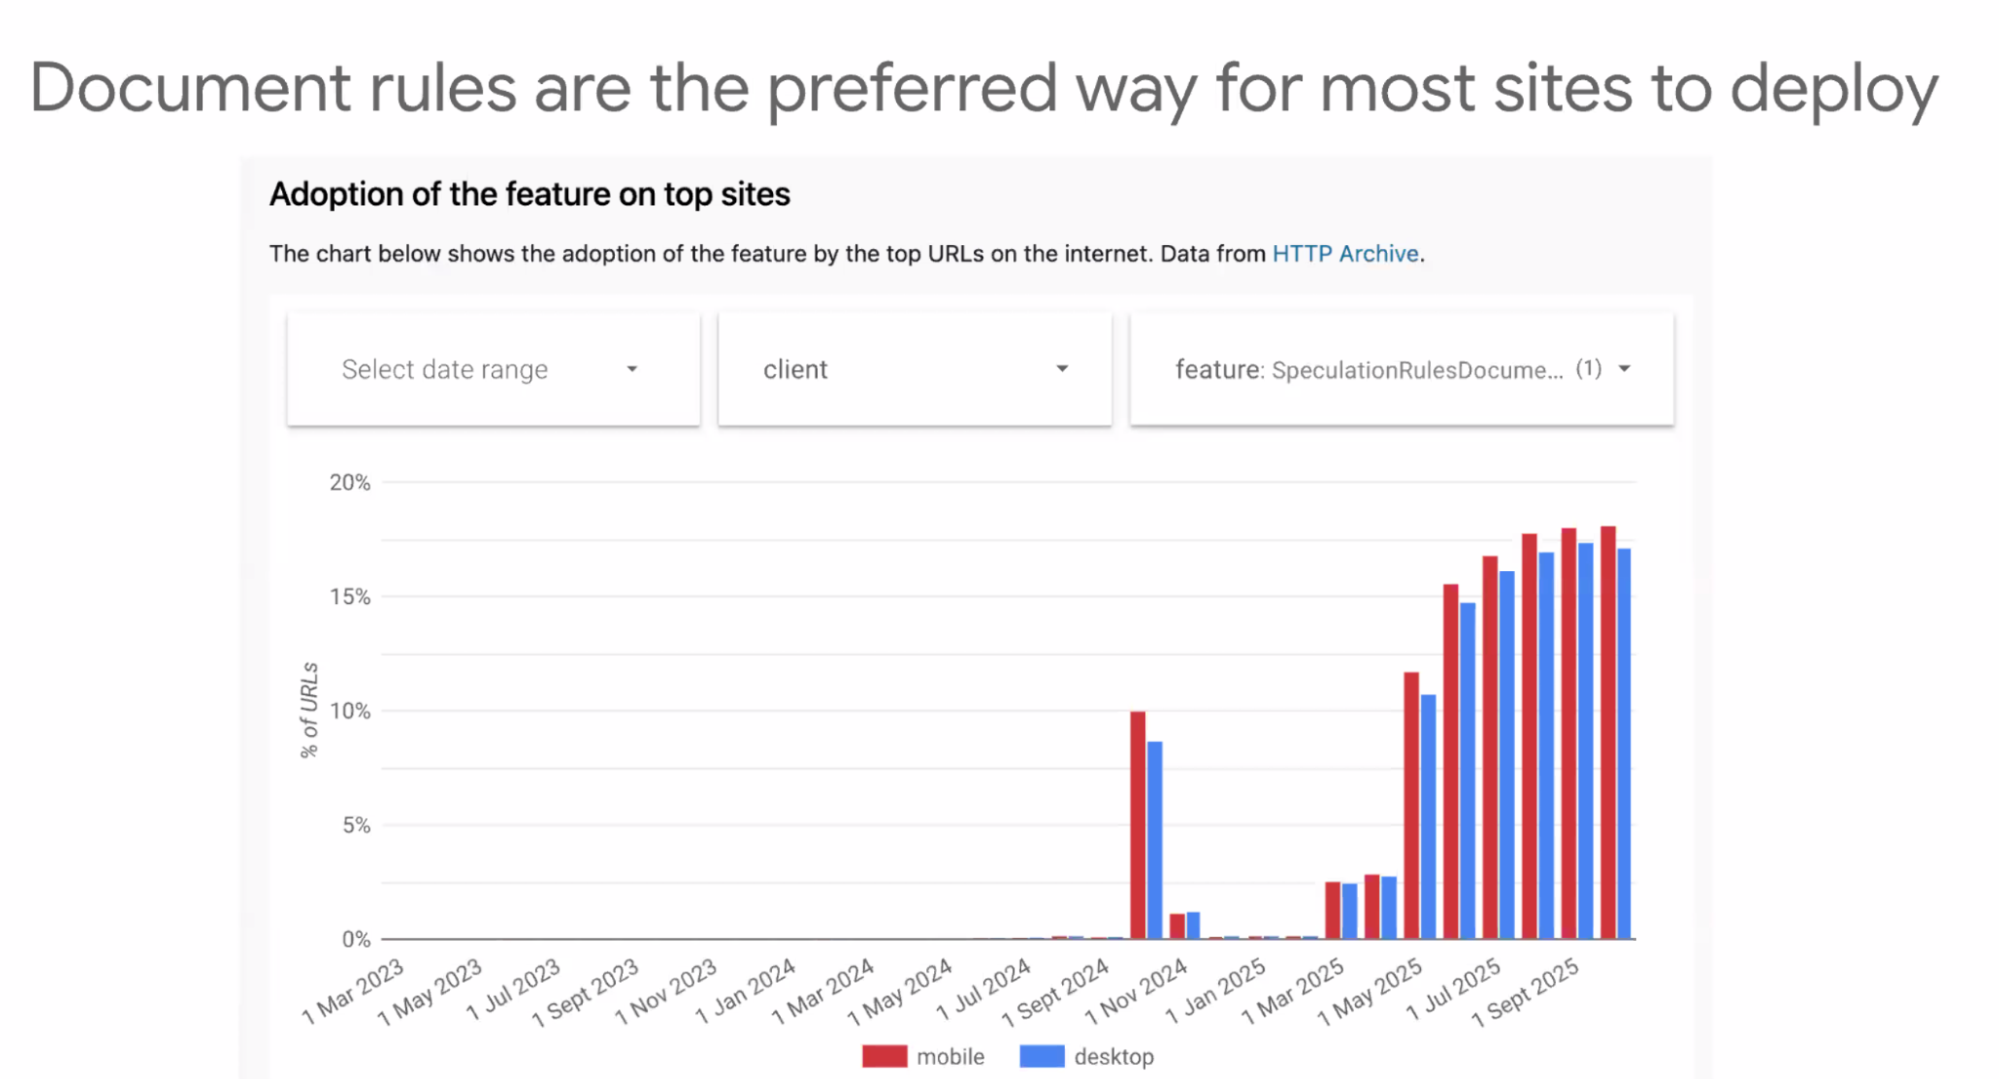Image resolution: width=1999 pixels, height=1079 pixels.
Task: Click the arrow icon beside Select date range
Action: [x=632, y=370]
